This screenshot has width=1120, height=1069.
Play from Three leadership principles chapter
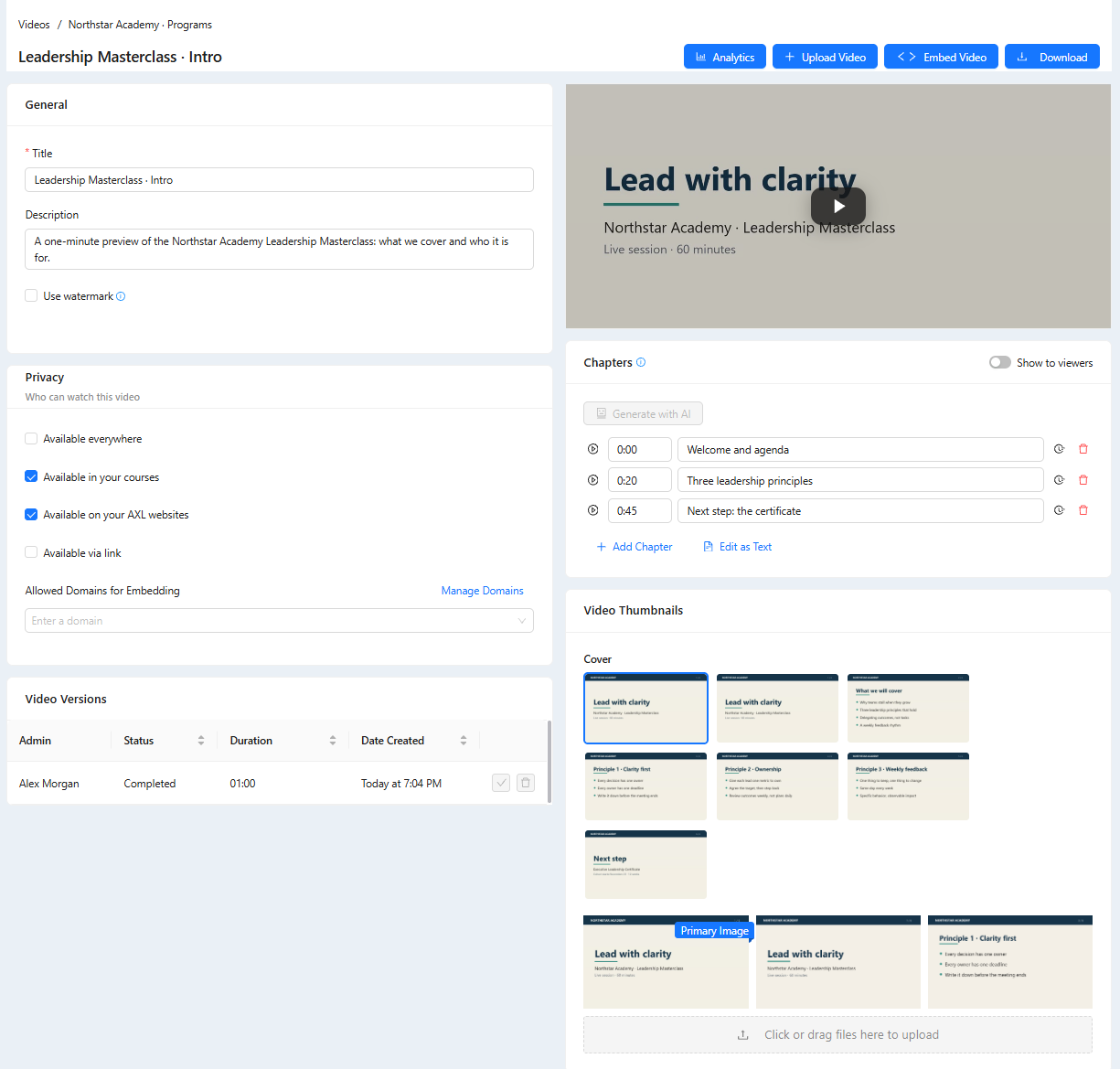click(593, 480)
